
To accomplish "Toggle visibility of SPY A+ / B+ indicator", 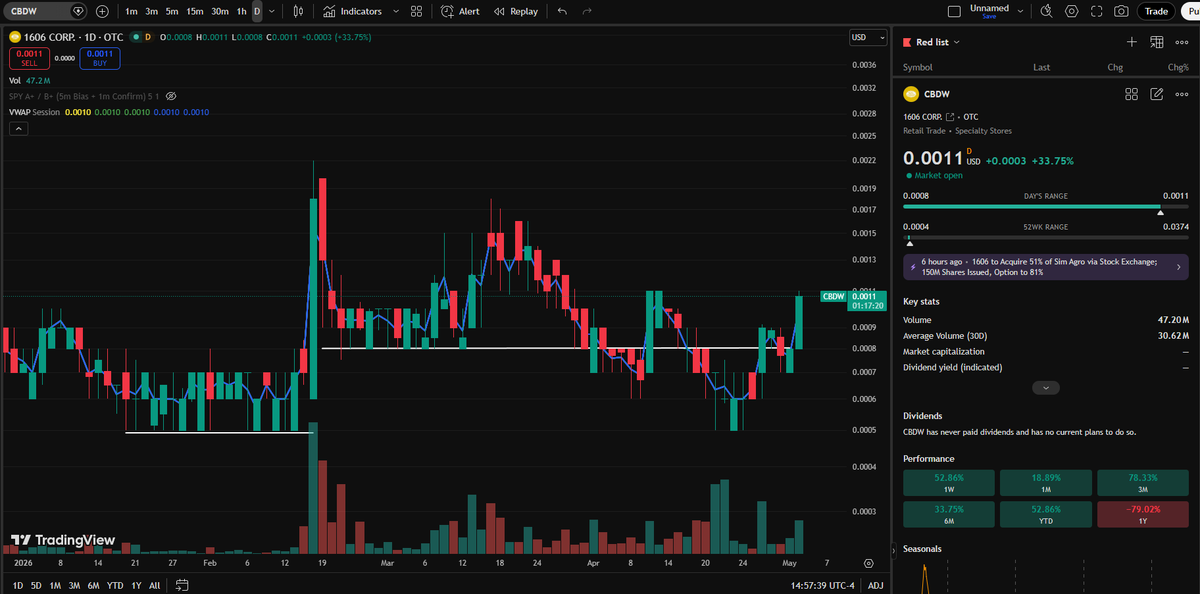I will point(171,96).
